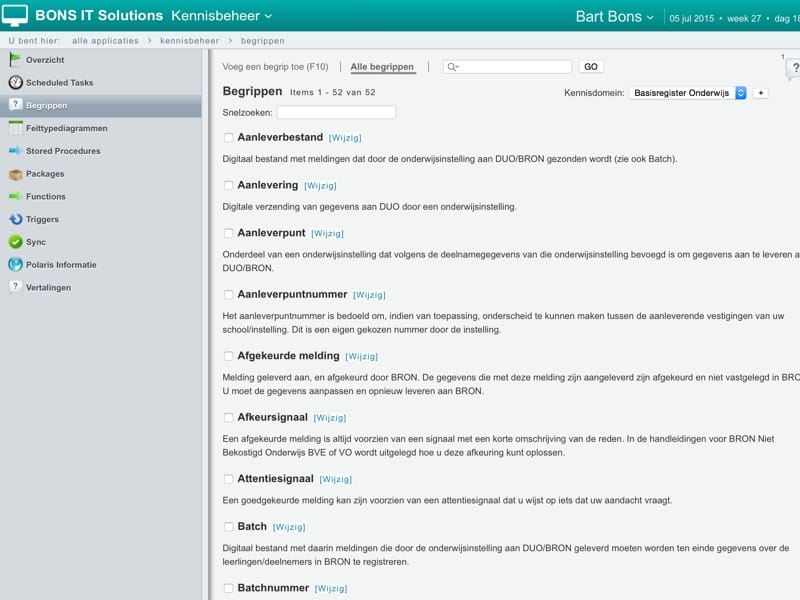Viewport: 800px width, 600px height.
Task: Switch to the Alle begrippen tab
Action: [x=382, y=67]
